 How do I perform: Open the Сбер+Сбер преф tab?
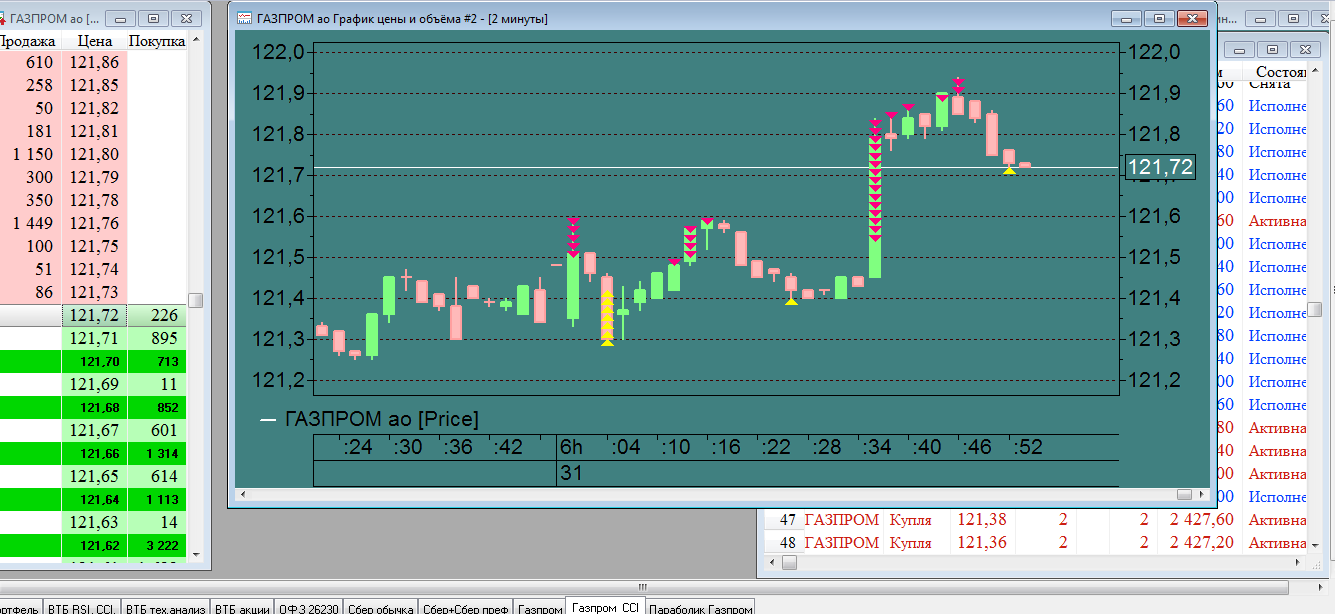pyautogui.click(x=465, y=607)
